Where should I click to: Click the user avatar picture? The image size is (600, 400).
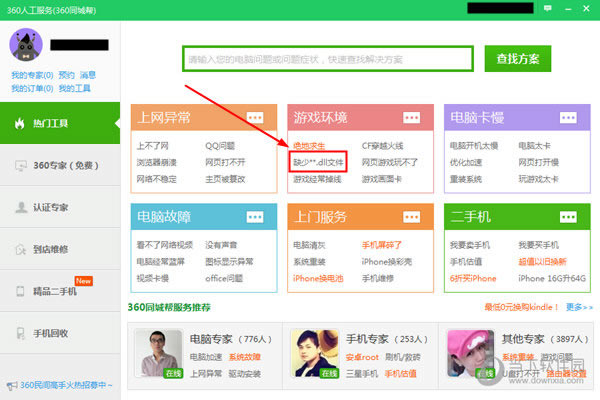[x=26, y=44]
